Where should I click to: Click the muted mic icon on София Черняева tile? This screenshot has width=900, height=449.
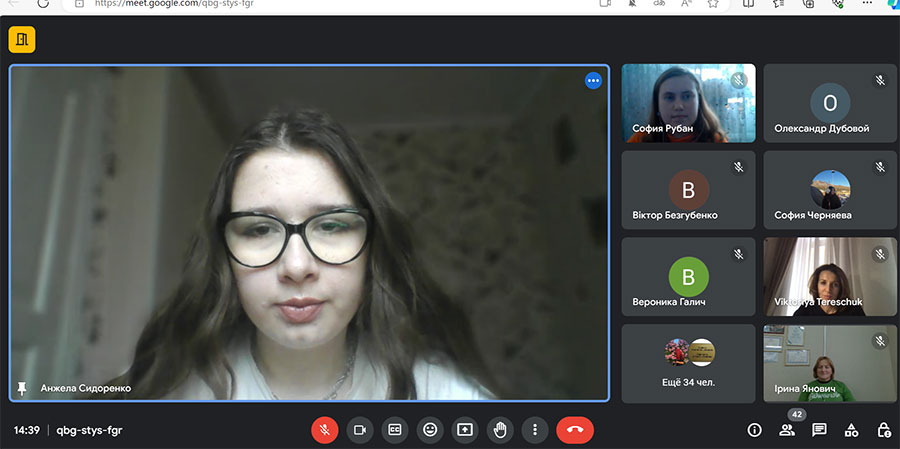(x=880, y=168)
